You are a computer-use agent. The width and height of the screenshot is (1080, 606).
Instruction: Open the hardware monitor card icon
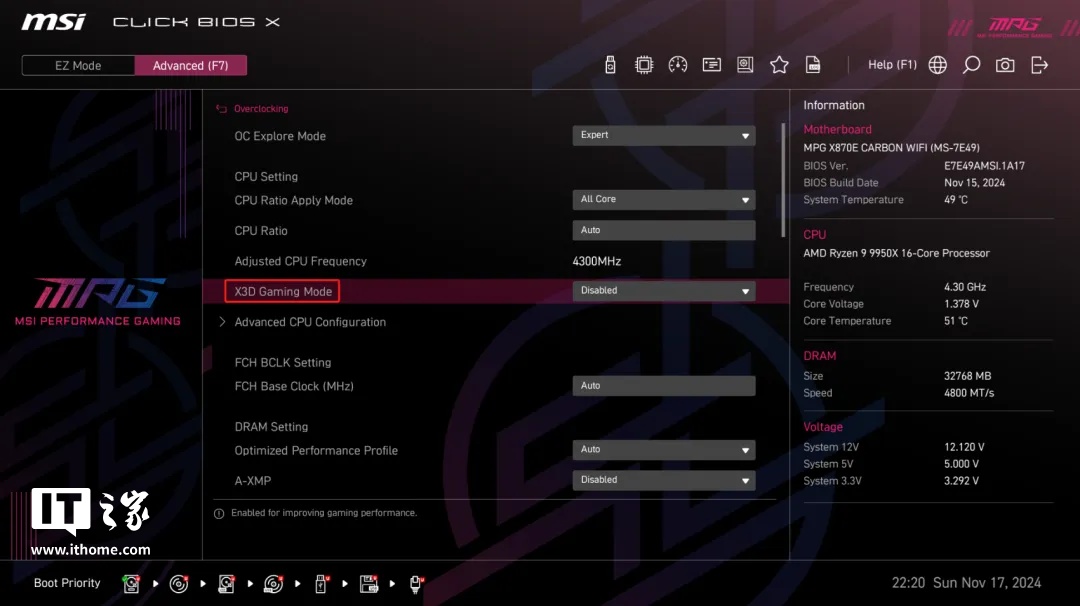pyautogui.click(x=712, y=65)
